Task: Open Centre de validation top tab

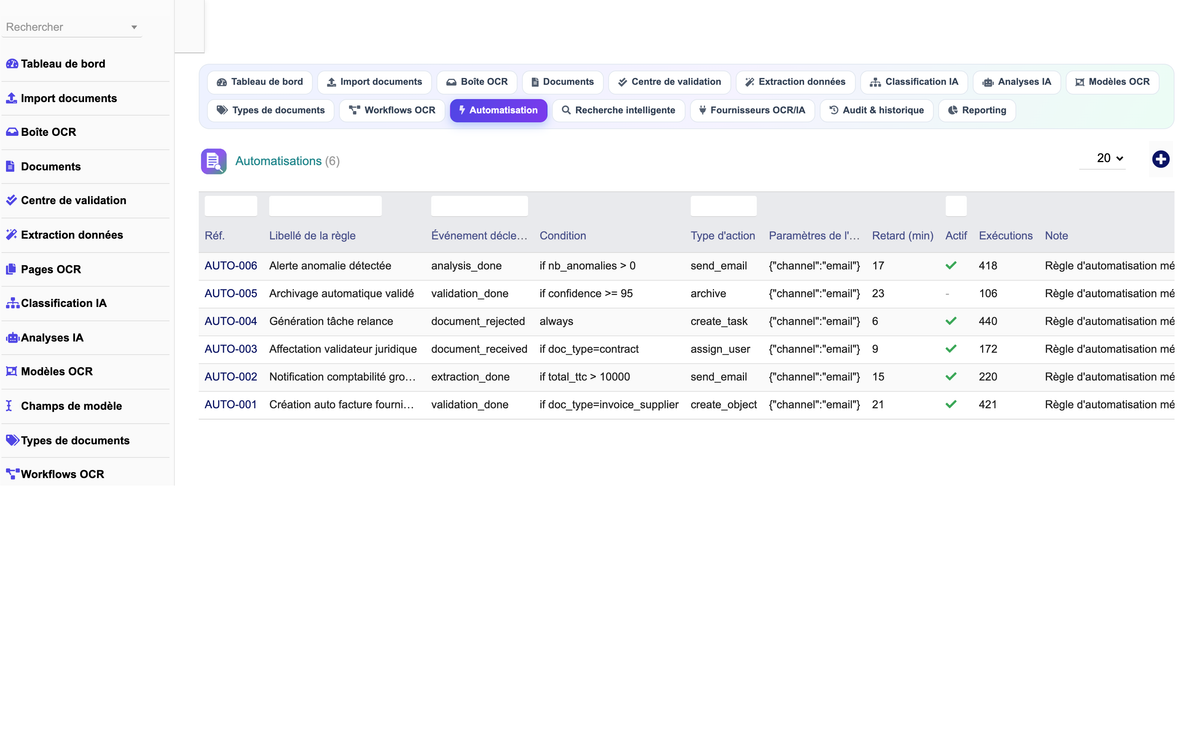Action: pos(670,82)
